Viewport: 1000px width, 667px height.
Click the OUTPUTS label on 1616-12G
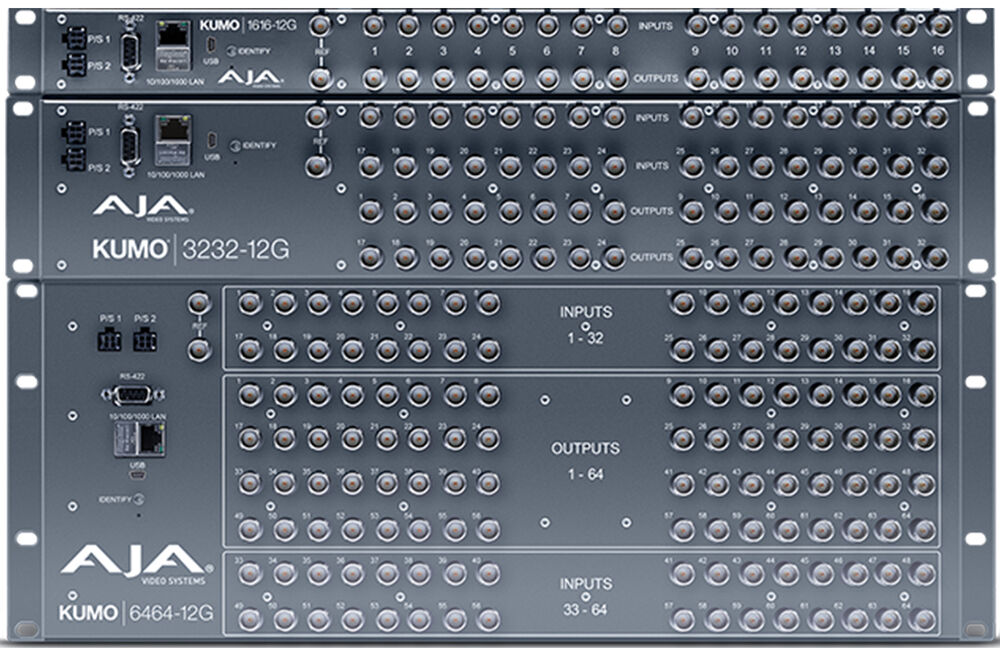656,78
